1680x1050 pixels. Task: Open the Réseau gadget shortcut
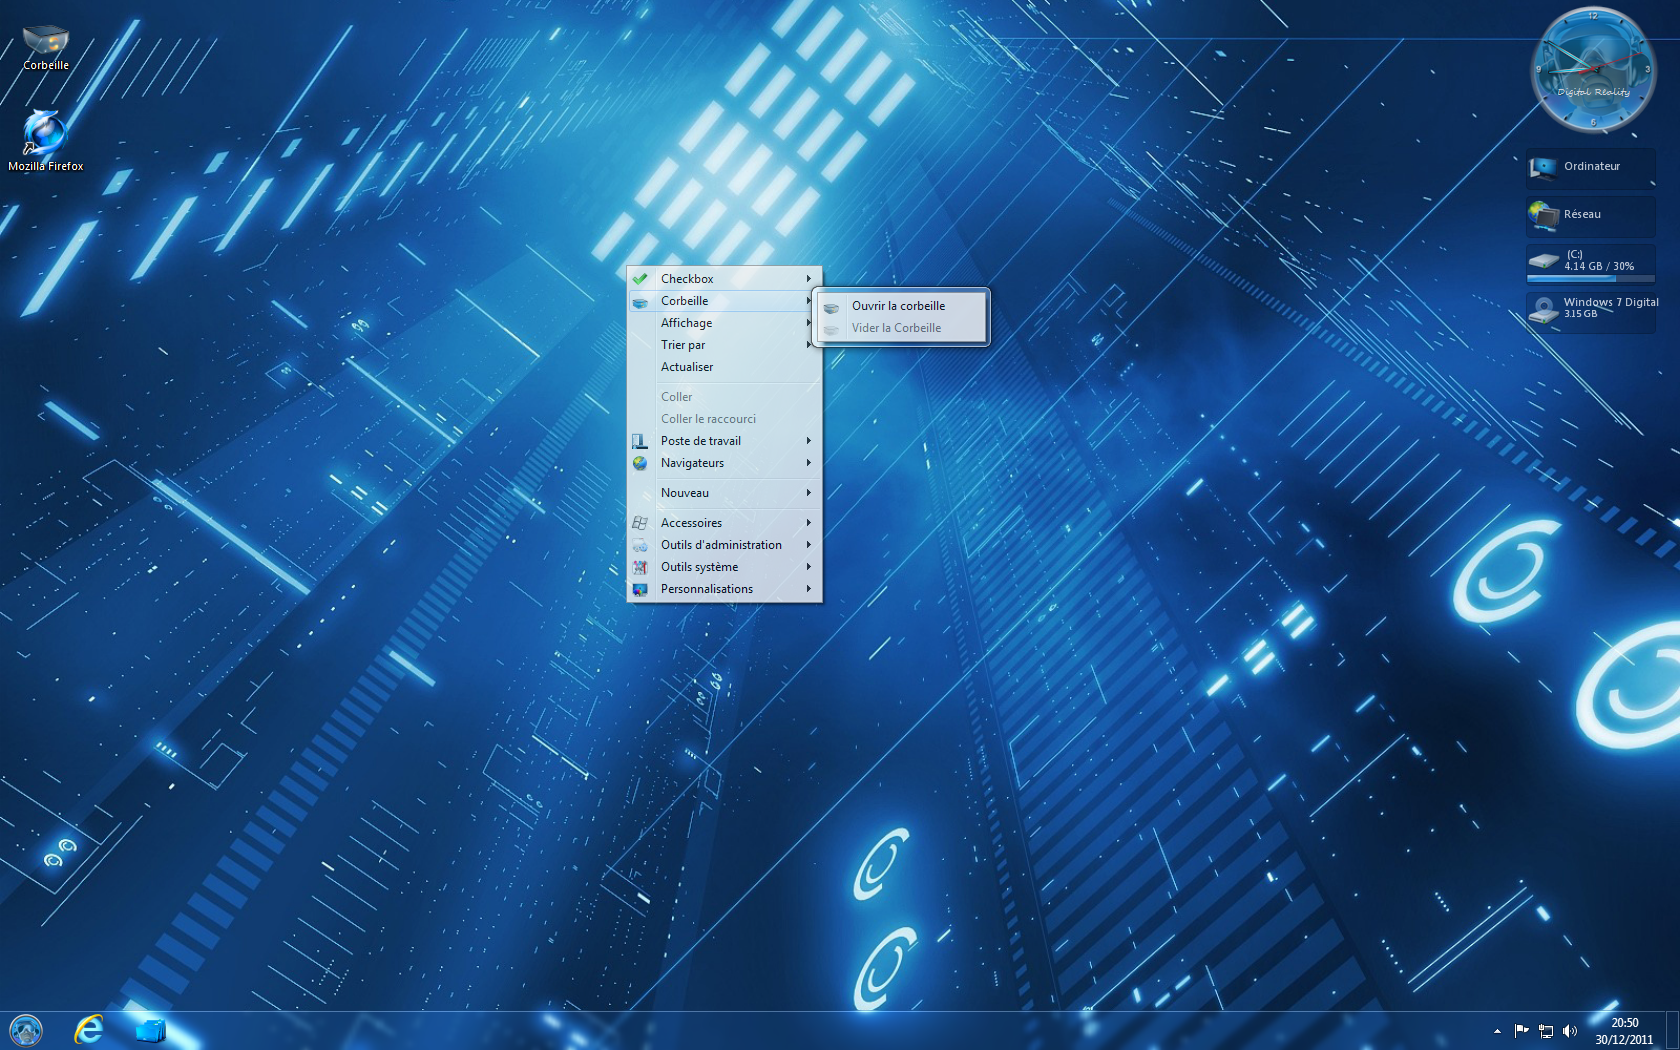[x=1590, y=215]
